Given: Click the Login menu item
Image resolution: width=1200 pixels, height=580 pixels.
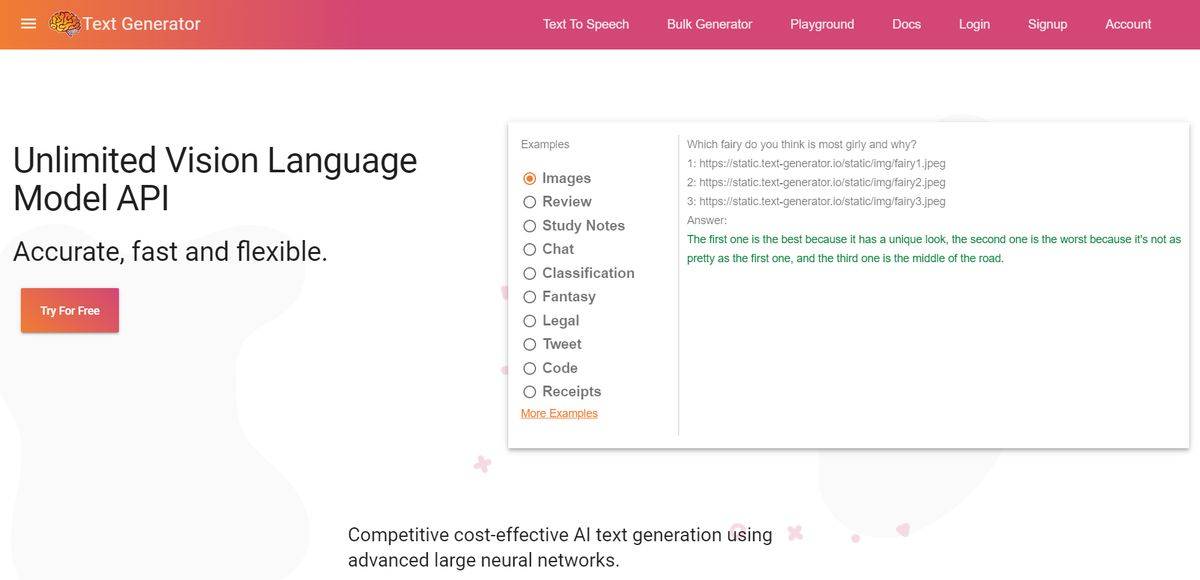Looking at the screenshot, I should (974, 23).
